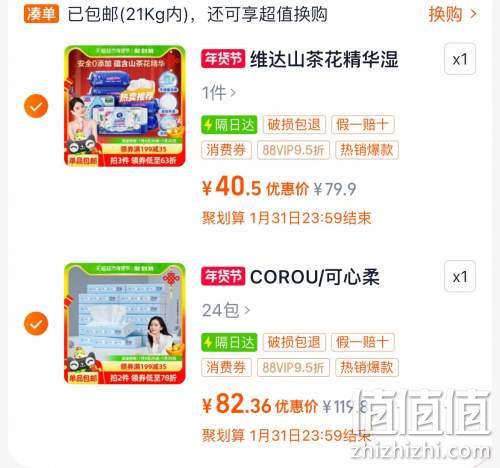Change the x1 quantity for 维达 wipes

(x=460, y=59)
